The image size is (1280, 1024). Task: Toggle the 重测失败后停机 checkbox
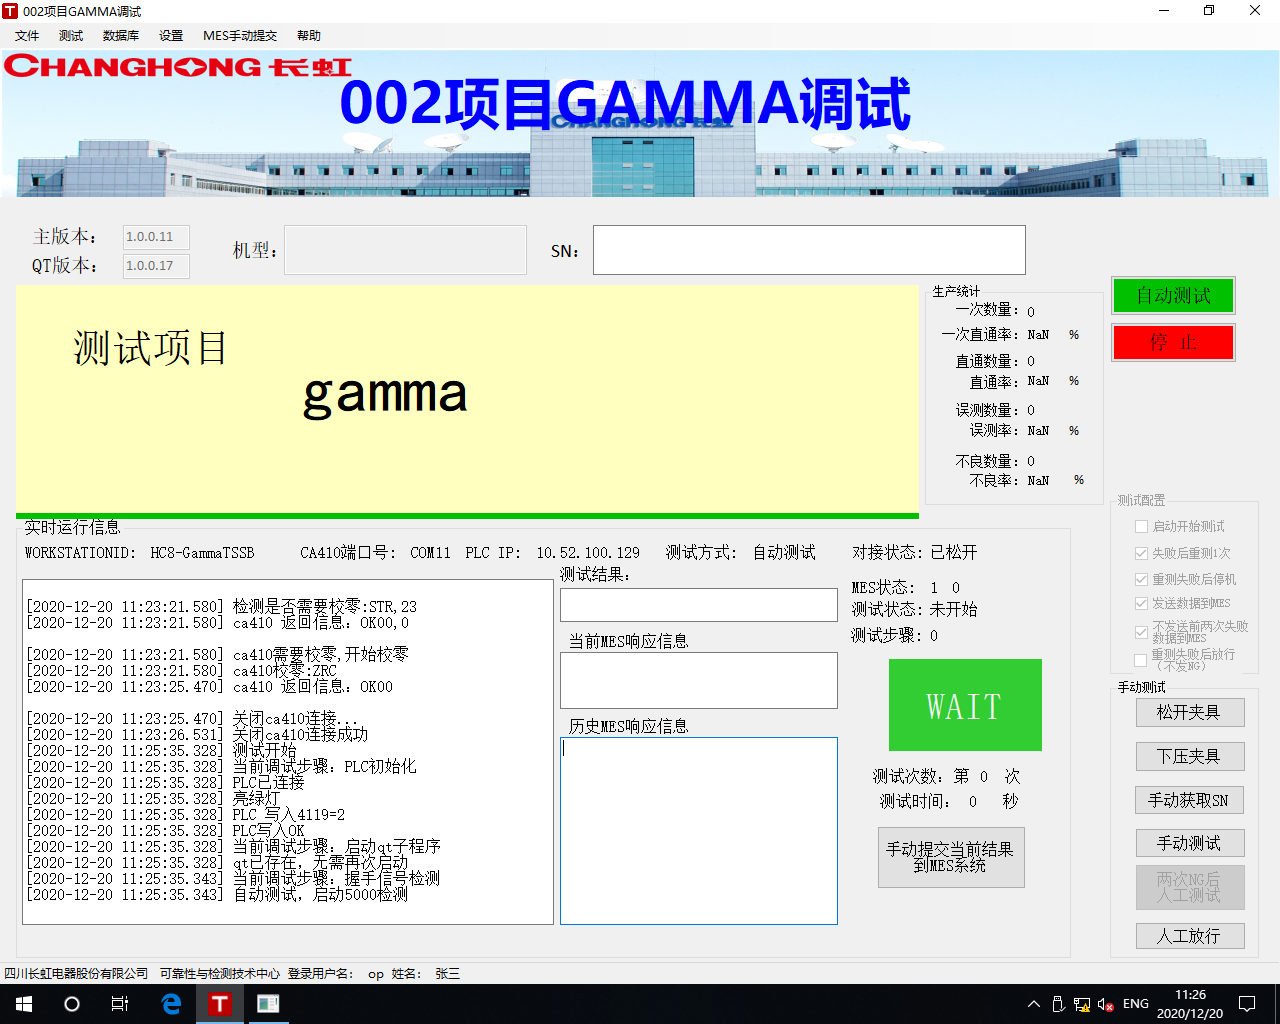click(x=1141, y=579)
